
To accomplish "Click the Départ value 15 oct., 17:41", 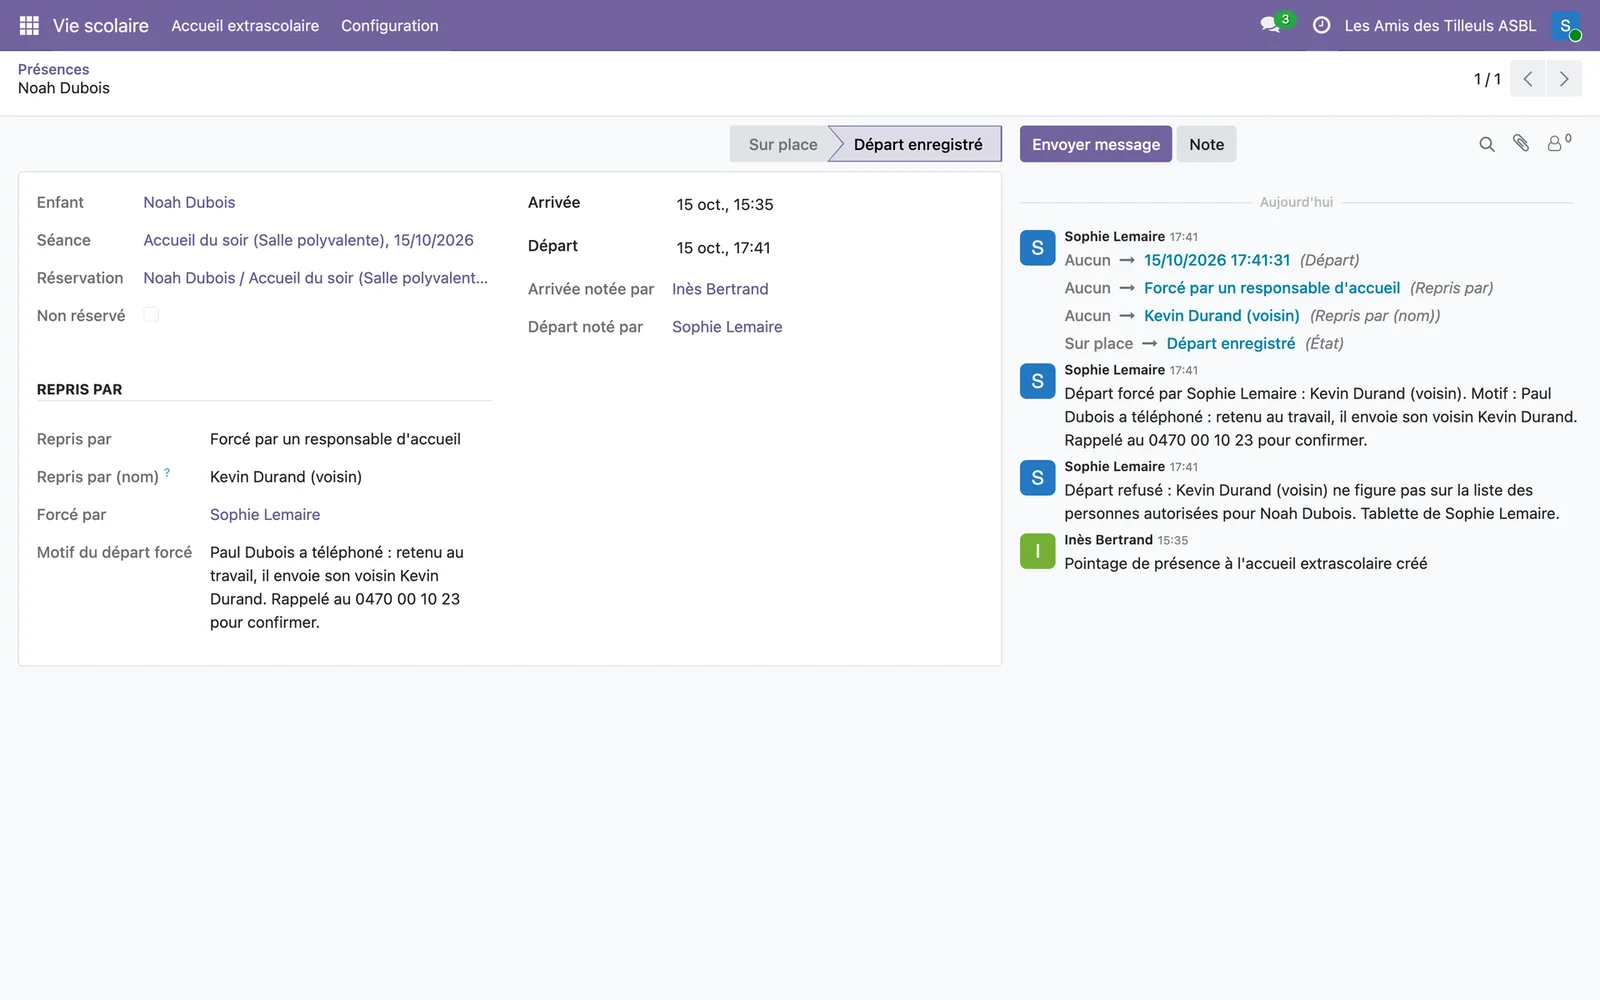I will (723, 248).
